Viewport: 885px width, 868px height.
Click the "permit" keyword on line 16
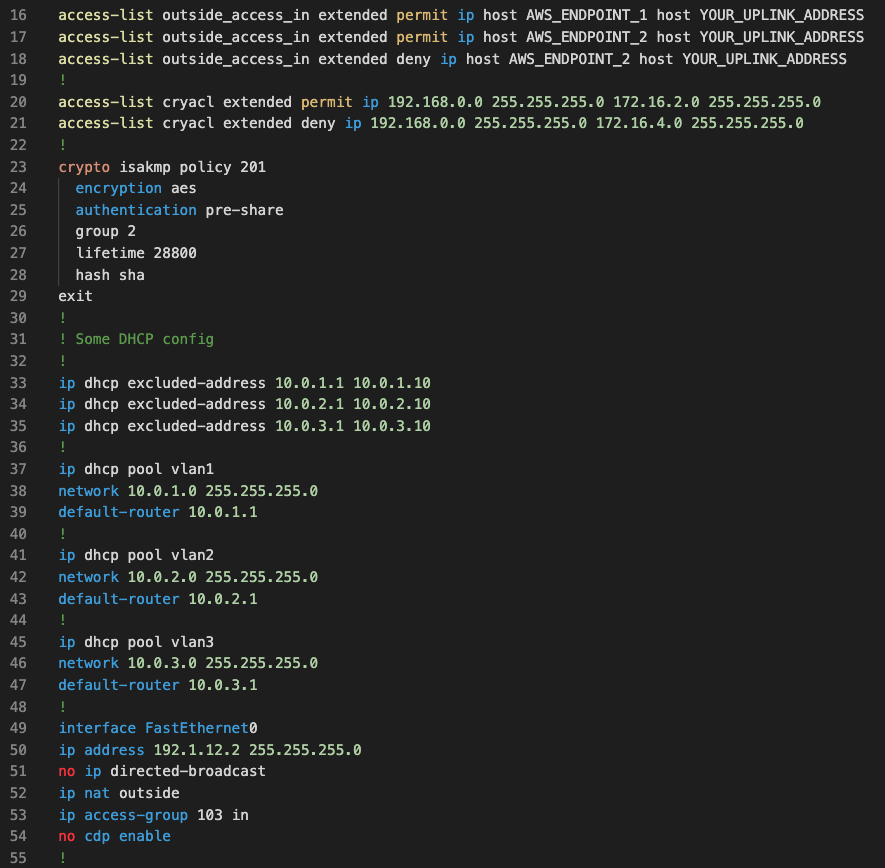point(420,15)
